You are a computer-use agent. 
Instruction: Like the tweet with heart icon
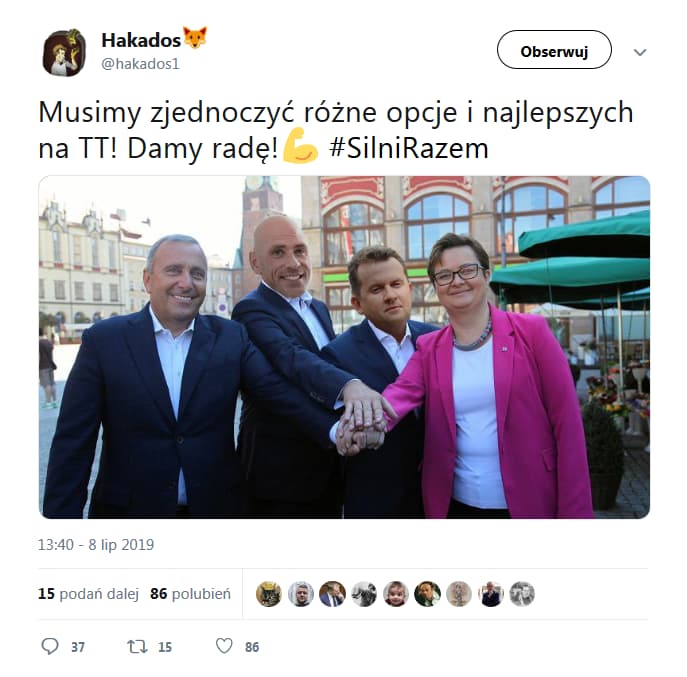click(224, 646)
